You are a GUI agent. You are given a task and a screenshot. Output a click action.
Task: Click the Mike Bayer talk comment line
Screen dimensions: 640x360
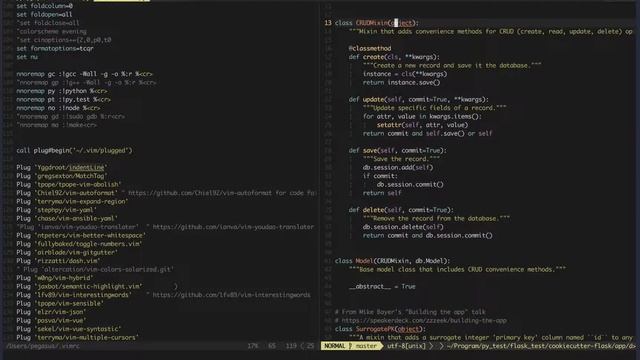coord(410,312)
